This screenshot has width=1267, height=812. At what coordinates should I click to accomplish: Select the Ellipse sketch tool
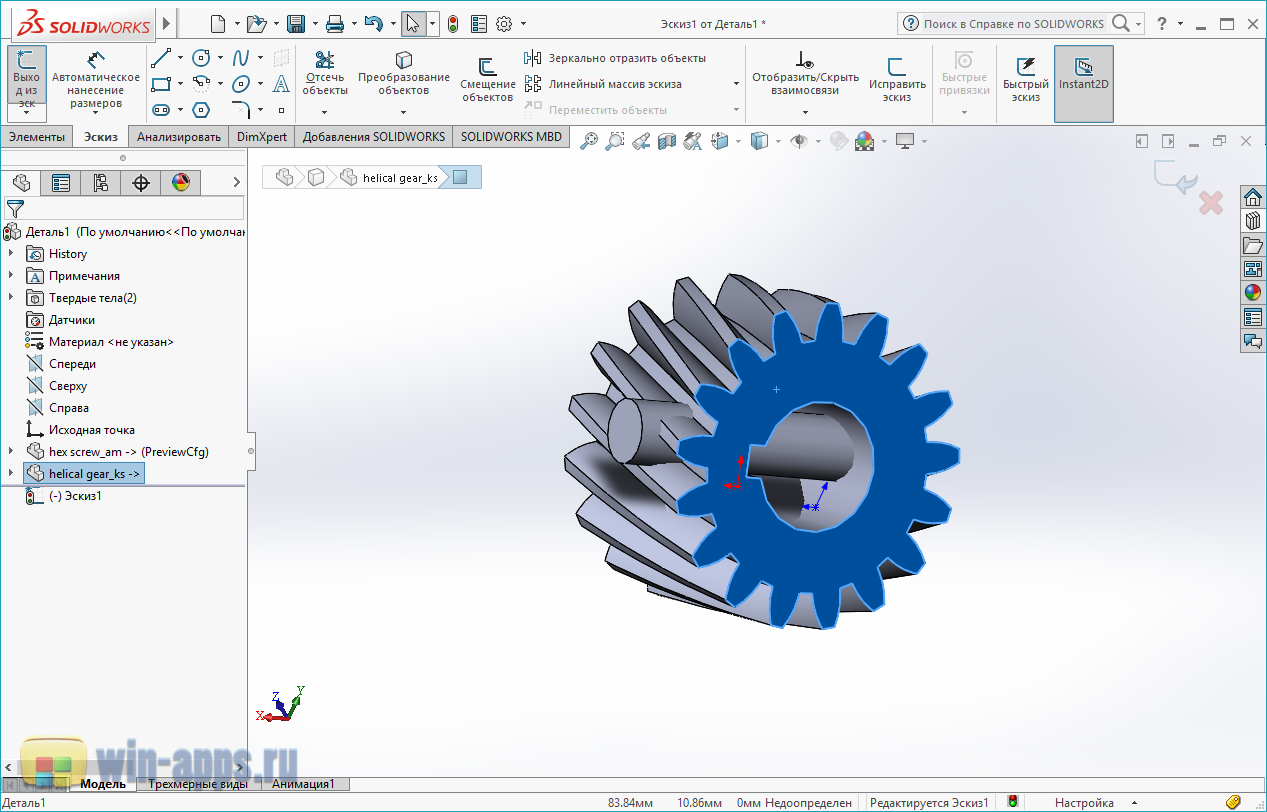(241, 84)
